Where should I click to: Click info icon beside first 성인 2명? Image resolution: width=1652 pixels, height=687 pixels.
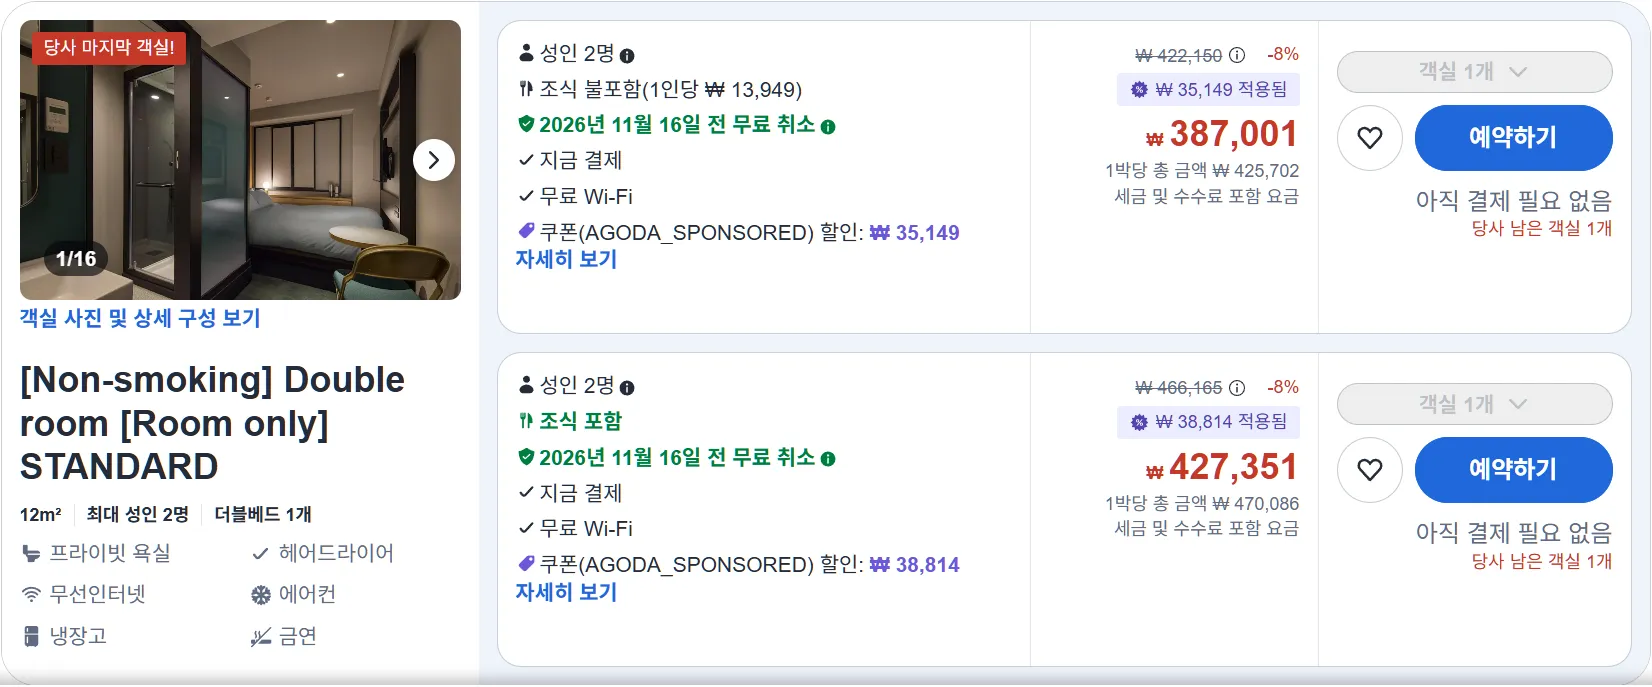click(x=627, y=56)
